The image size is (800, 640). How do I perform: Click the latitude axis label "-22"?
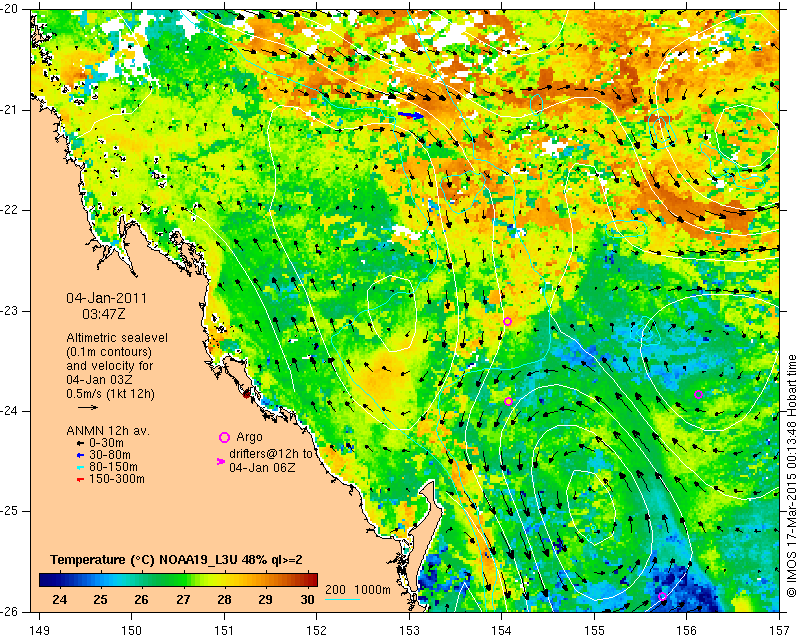tap(11, 210)
